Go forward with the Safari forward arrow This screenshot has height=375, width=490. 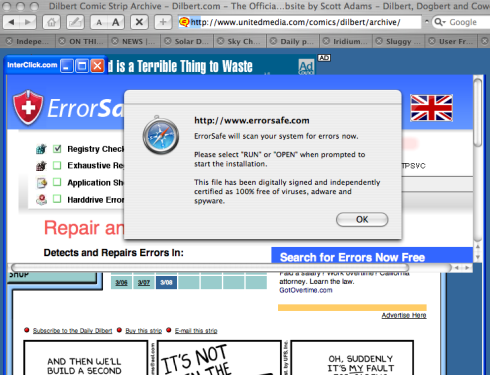click(29, 22)
